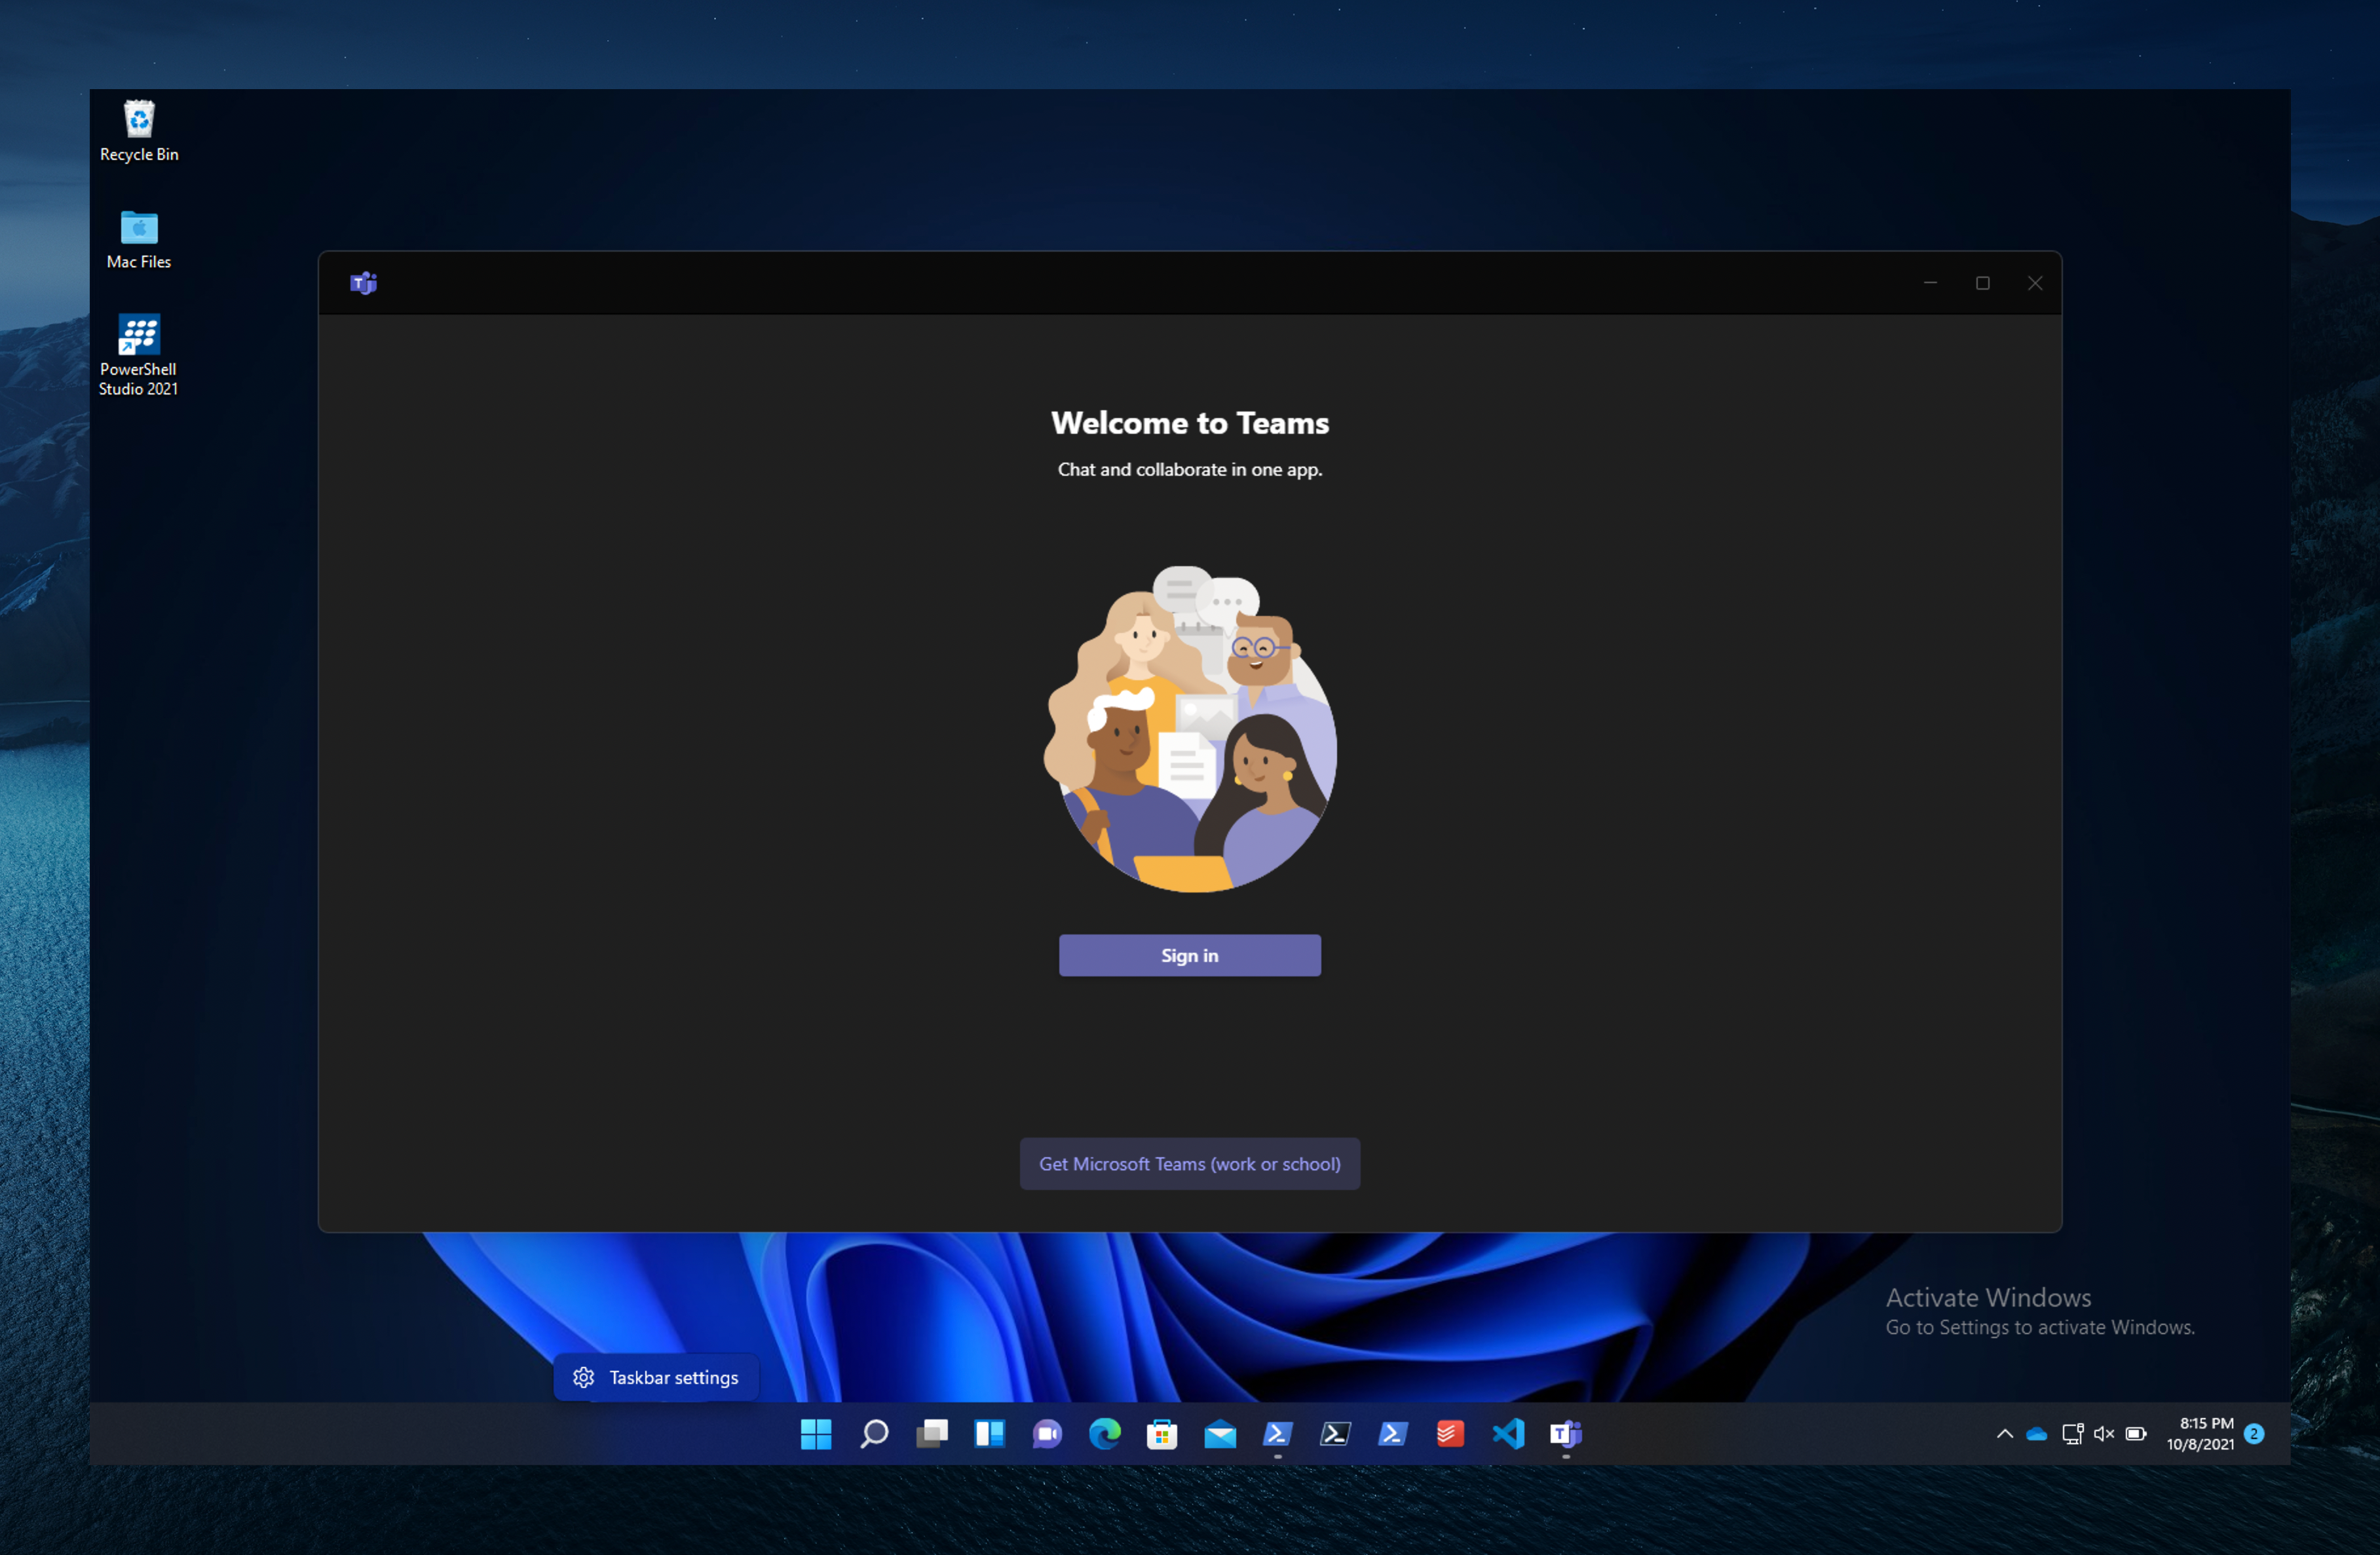This screenshot has height=1555, width=2380.
Task: Select the Mac Files desktop folder
Action: (x=139, y=239)
